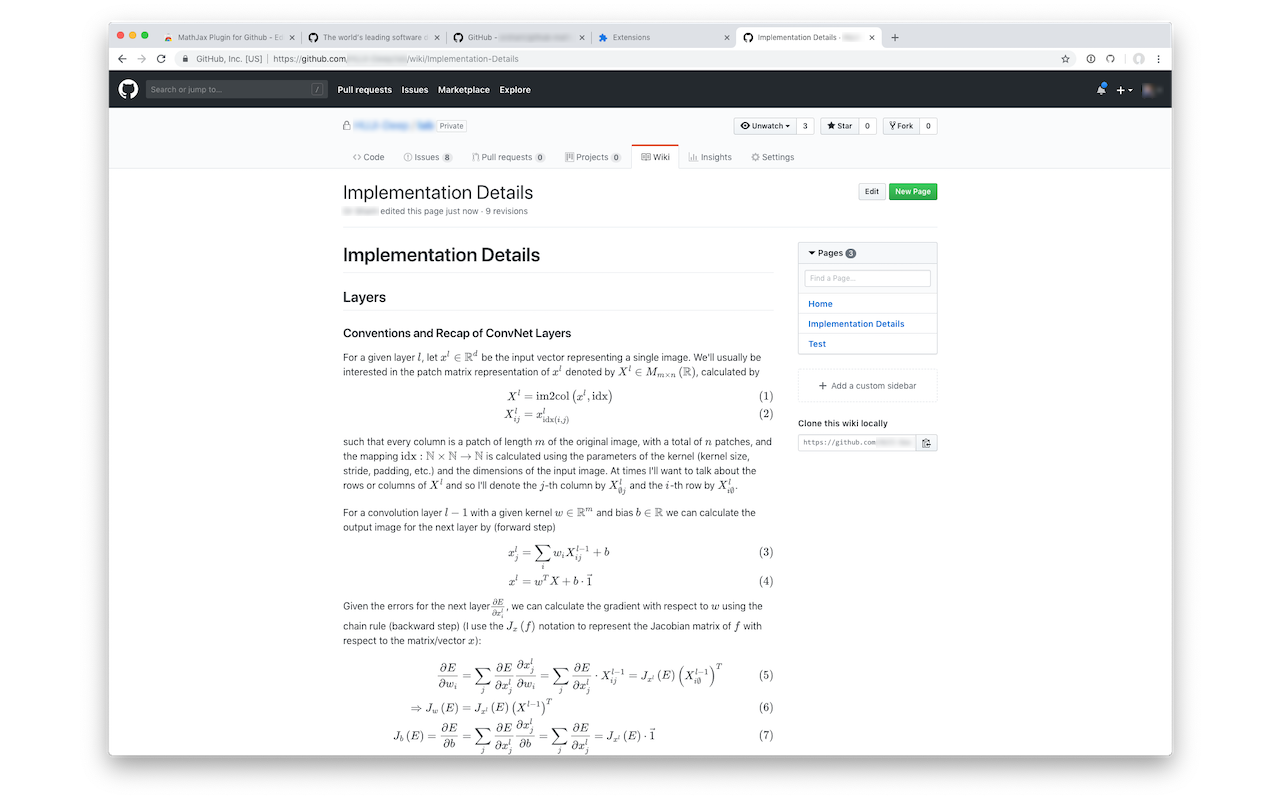The width and height of the screenshot is (1280, 800).
Task: Select the Wiki tab
Action: (x=655, y=157)
